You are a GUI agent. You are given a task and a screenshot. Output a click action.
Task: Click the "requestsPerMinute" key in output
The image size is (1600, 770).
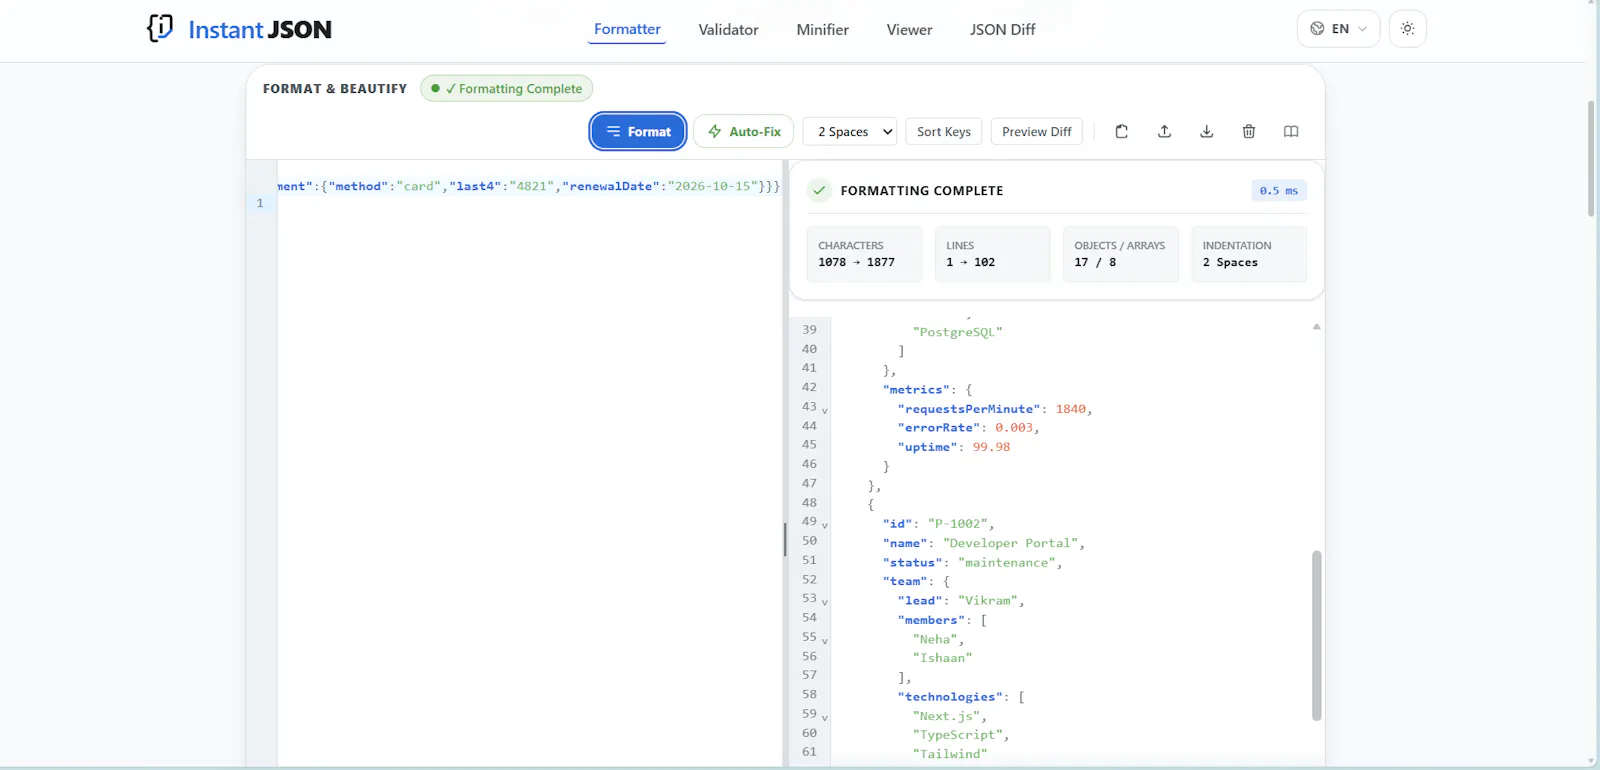tap(969, 409)
